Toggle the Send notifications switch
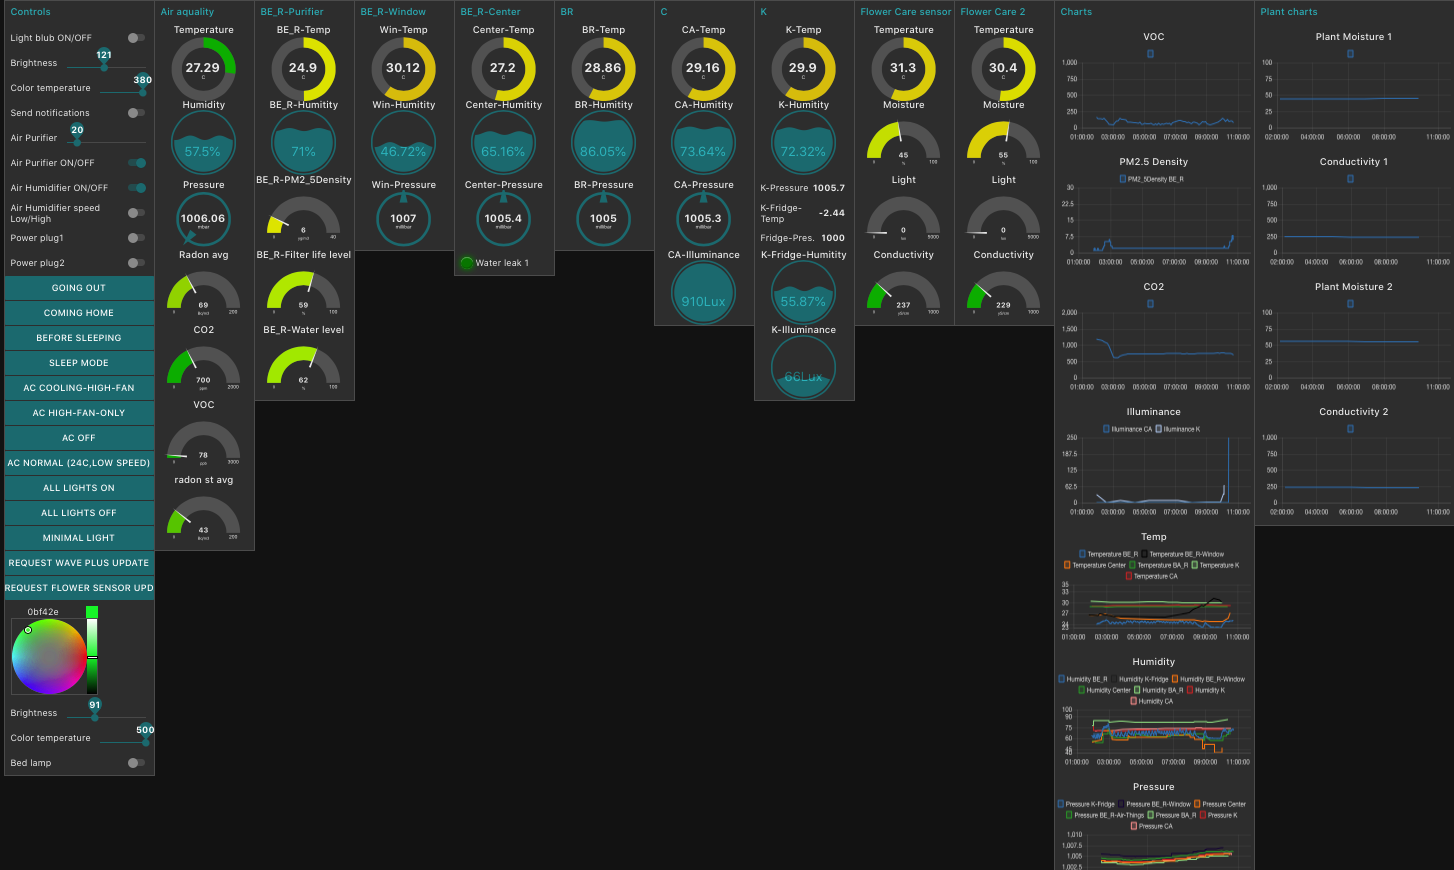 (136, 113)
